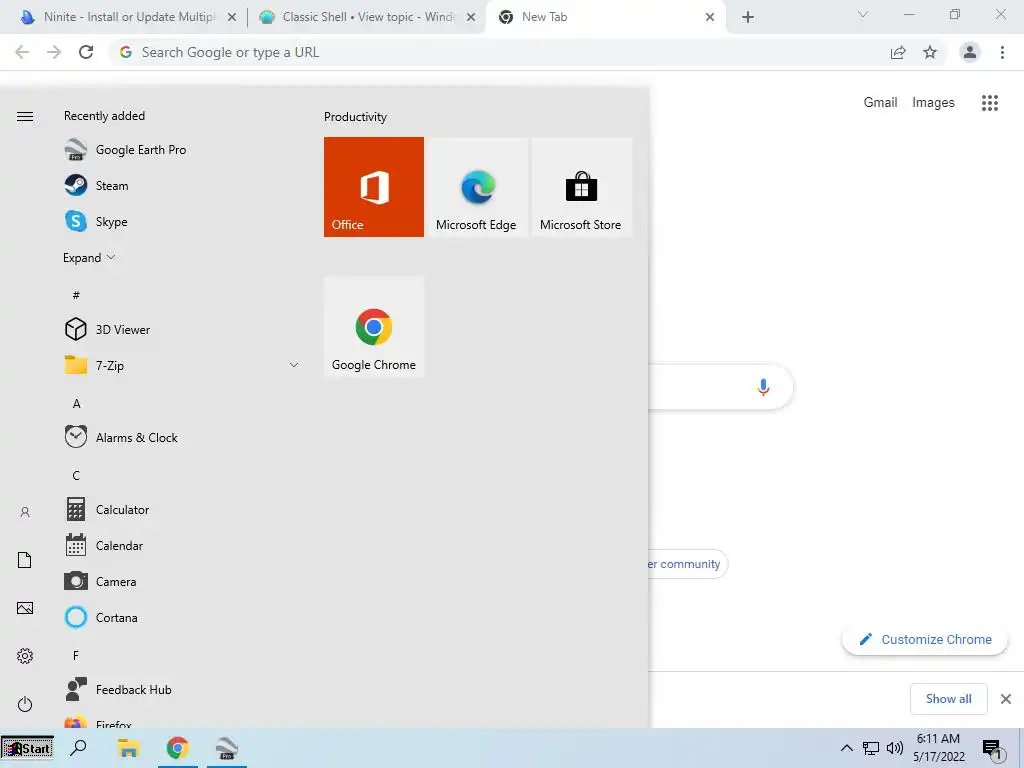Click the Office tile

(x=374, y=187)
